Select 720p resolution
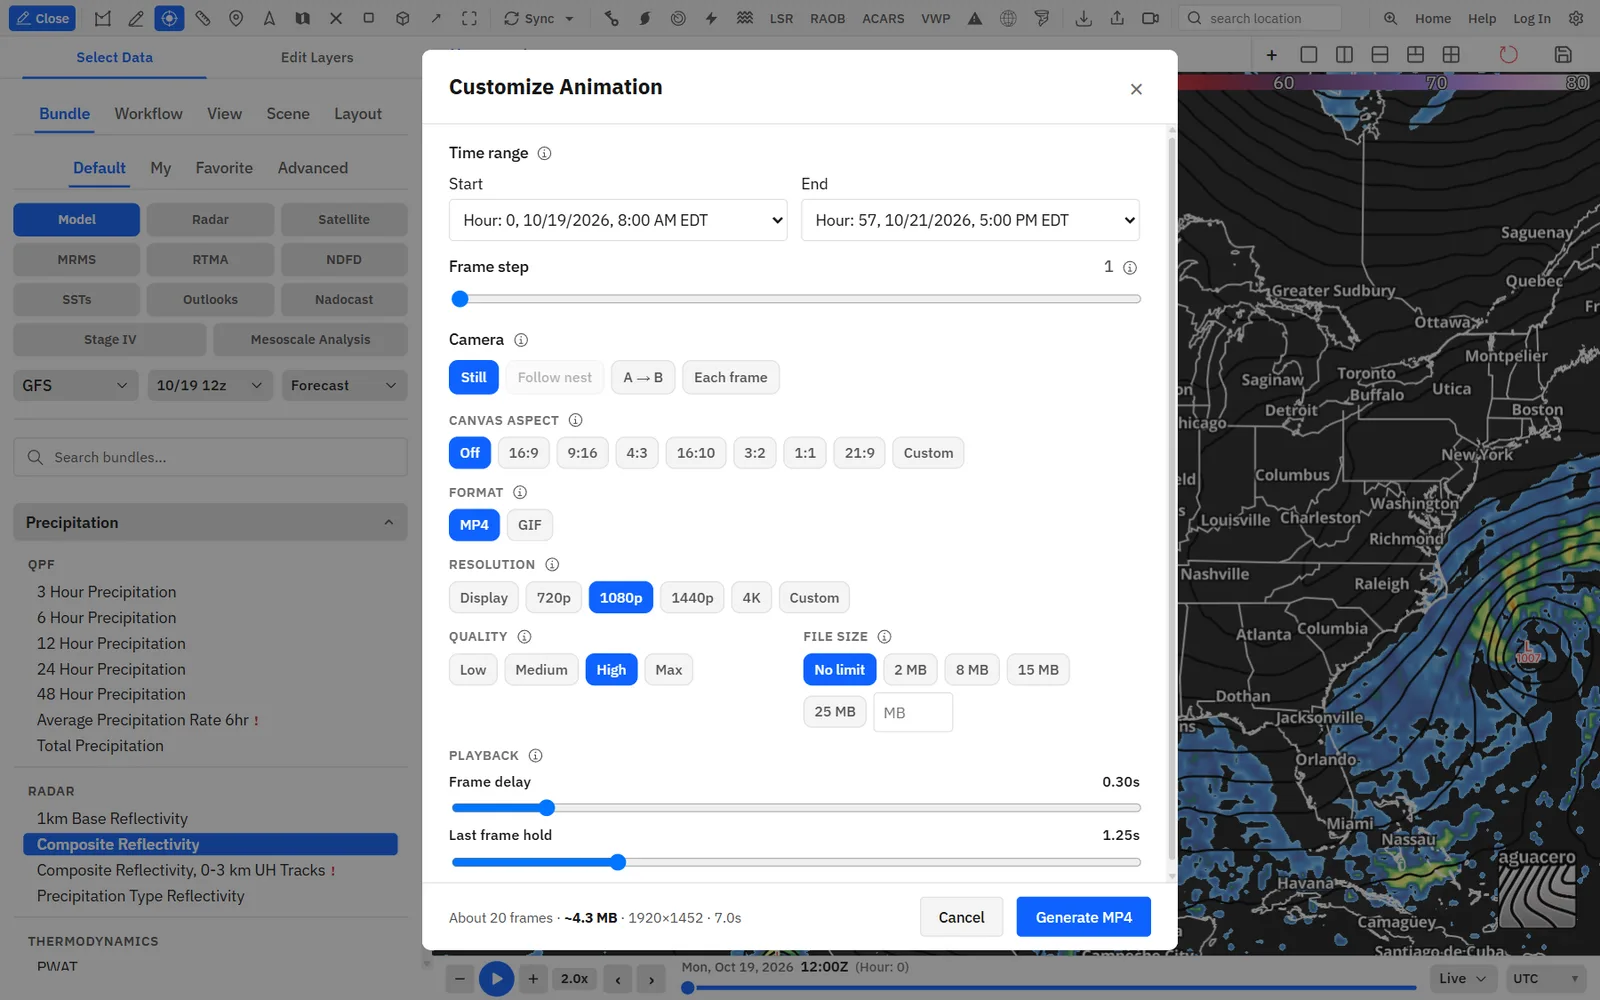The height and width of the screenshot is (1000, 1600). click(x=553, y=598)
